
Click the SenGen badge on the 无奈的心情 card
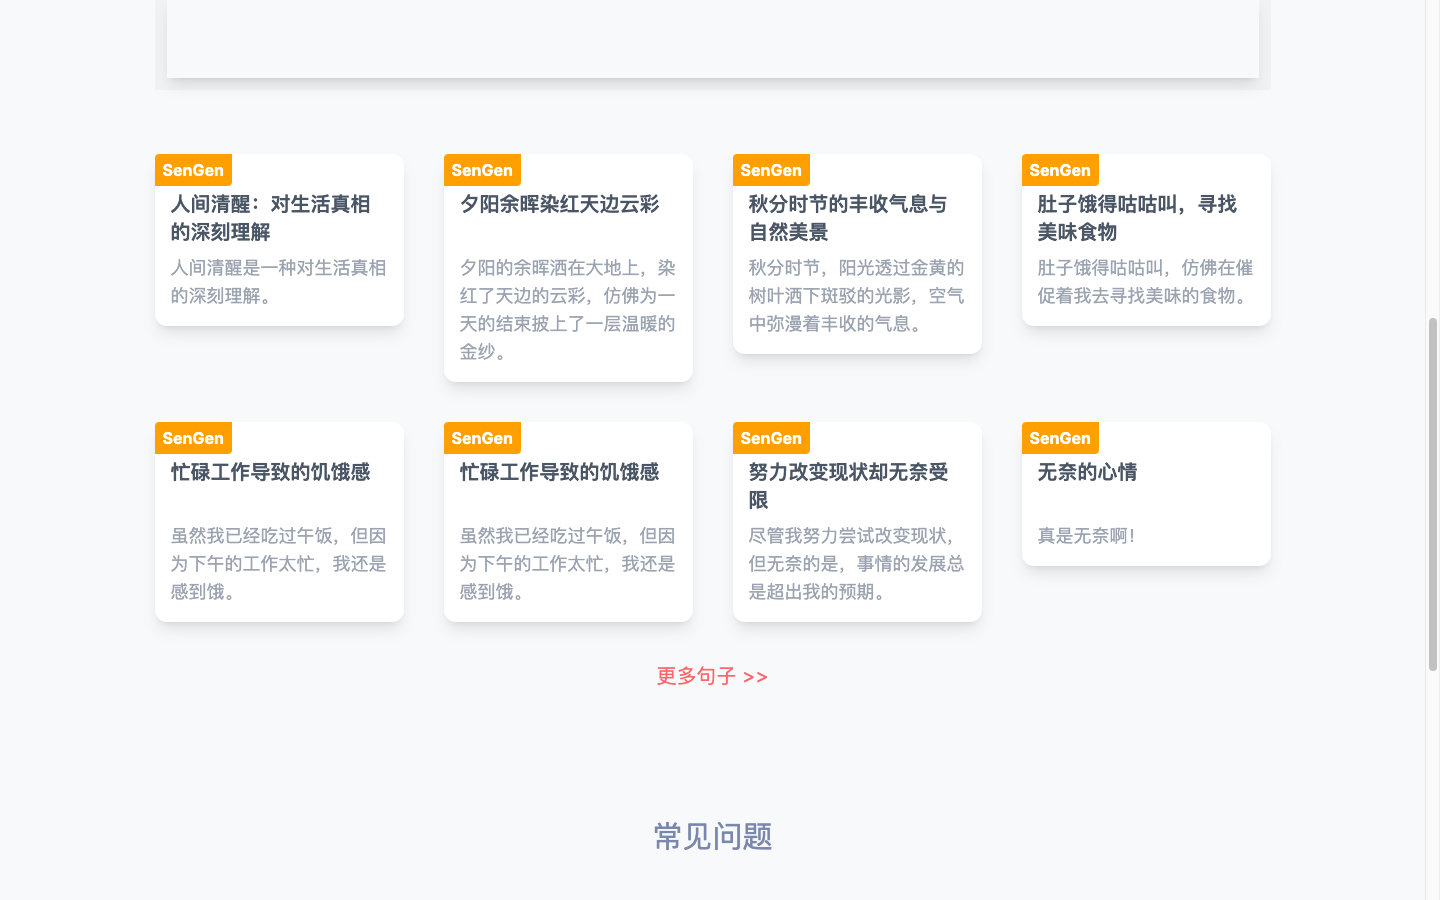(x=1060, y=438)
